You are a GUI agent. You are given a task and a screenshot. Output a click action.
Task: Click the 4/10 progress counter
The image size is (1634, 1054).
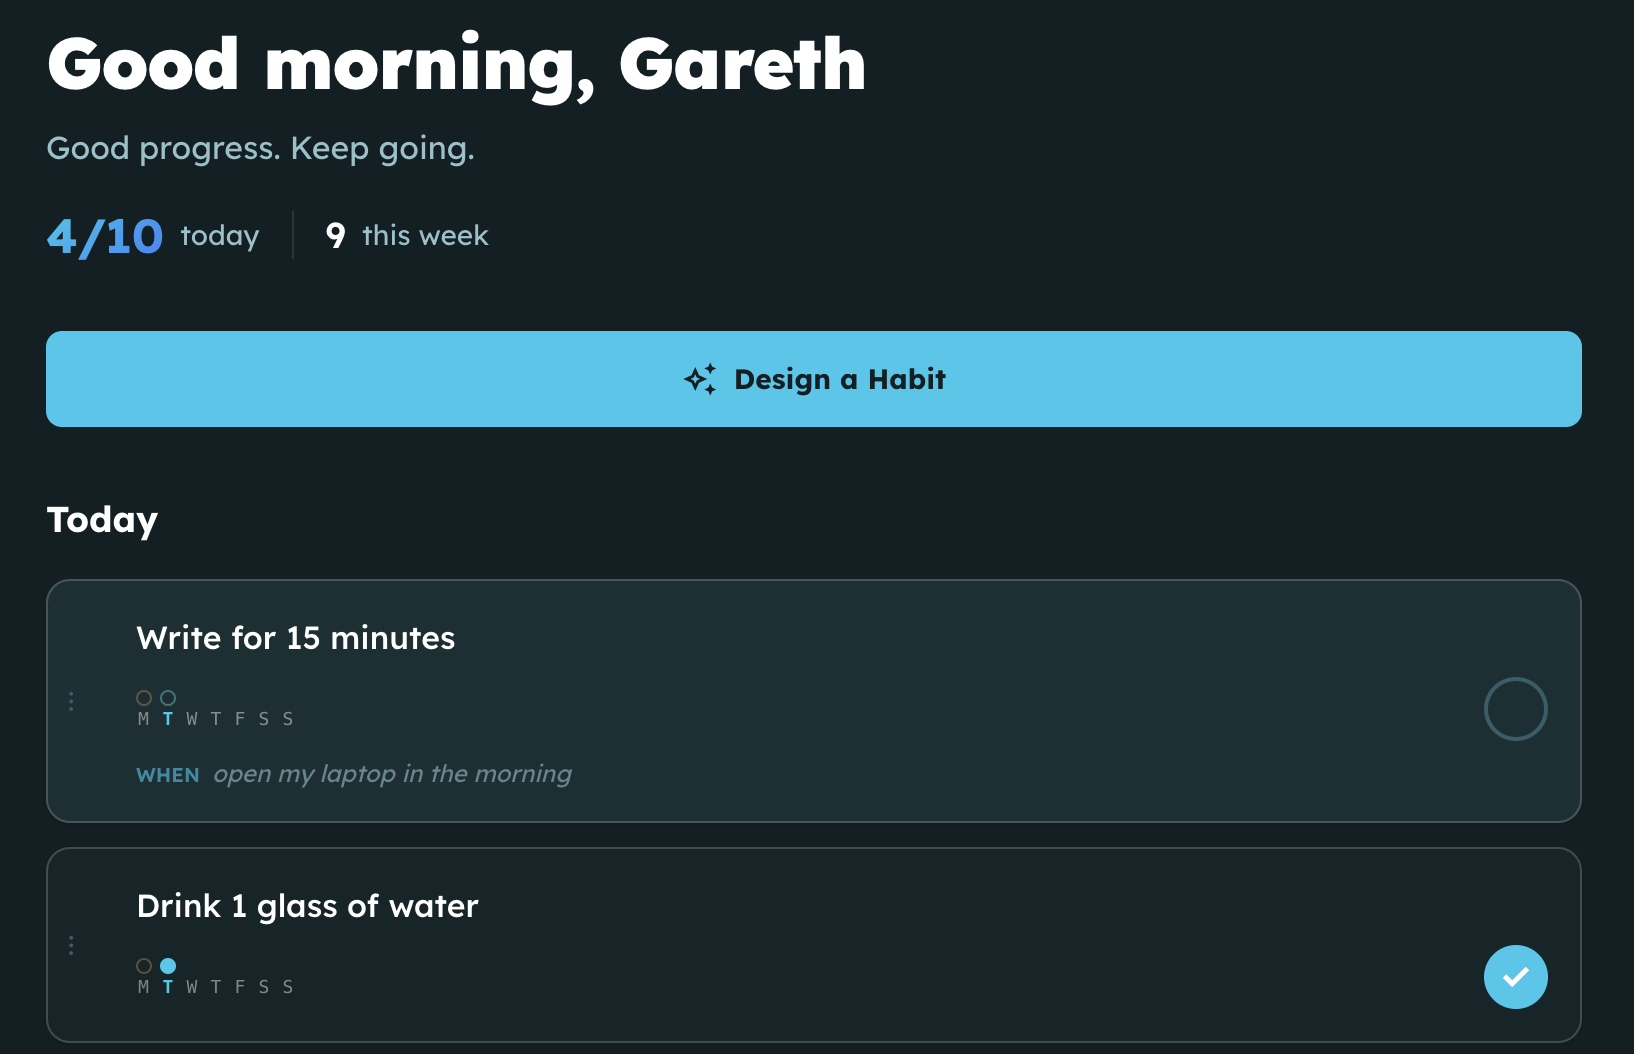[105, 237]
